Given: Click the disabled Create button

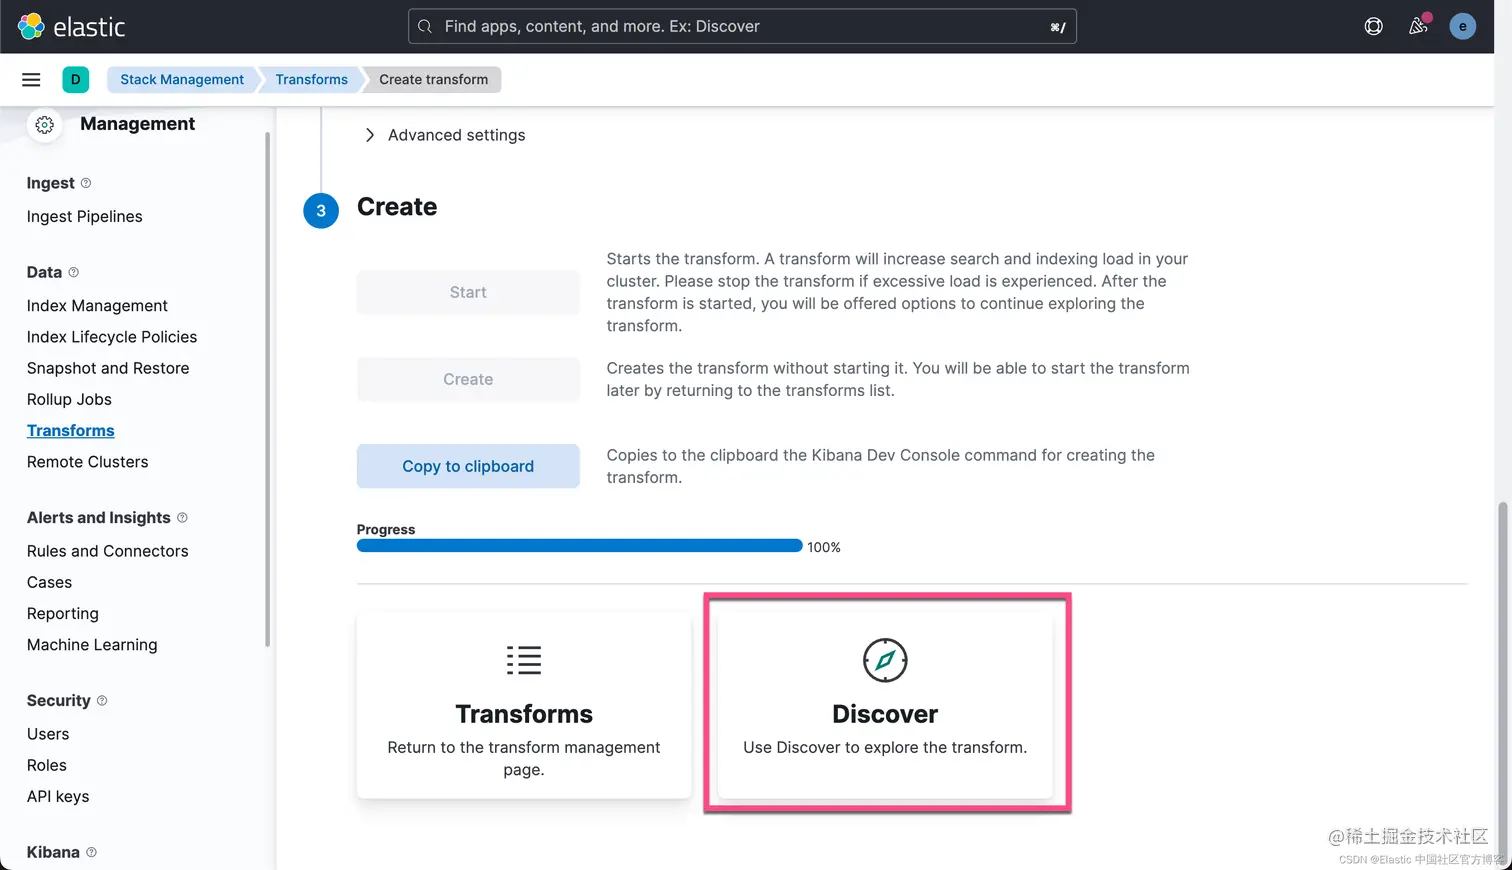Looking at the screenshot, I should coord(468,379).
